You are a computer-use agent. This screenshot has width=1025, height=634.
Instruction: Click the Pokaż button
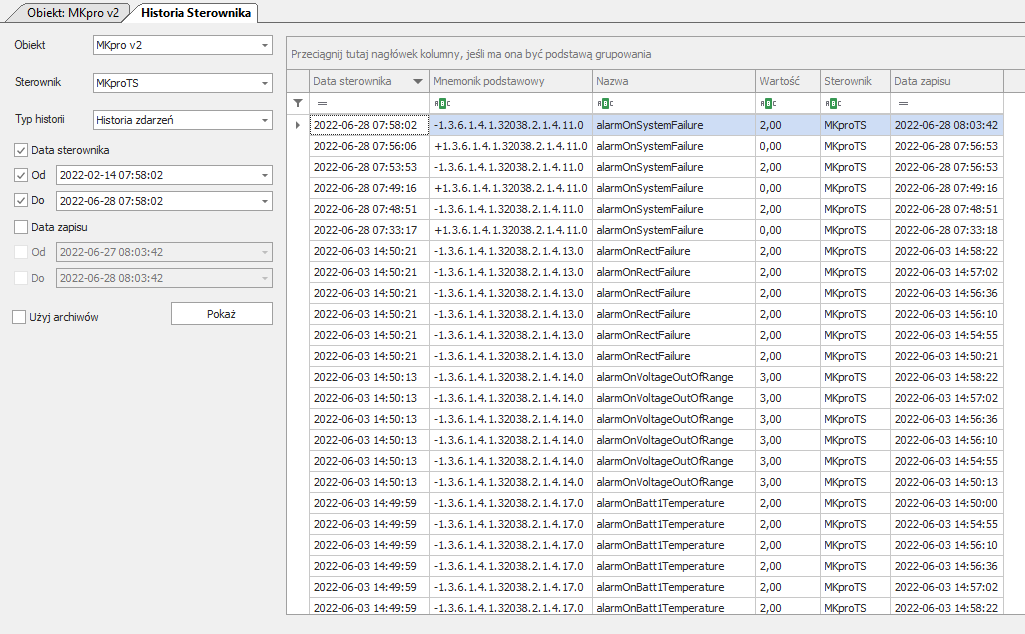click(x=222, y=314)
